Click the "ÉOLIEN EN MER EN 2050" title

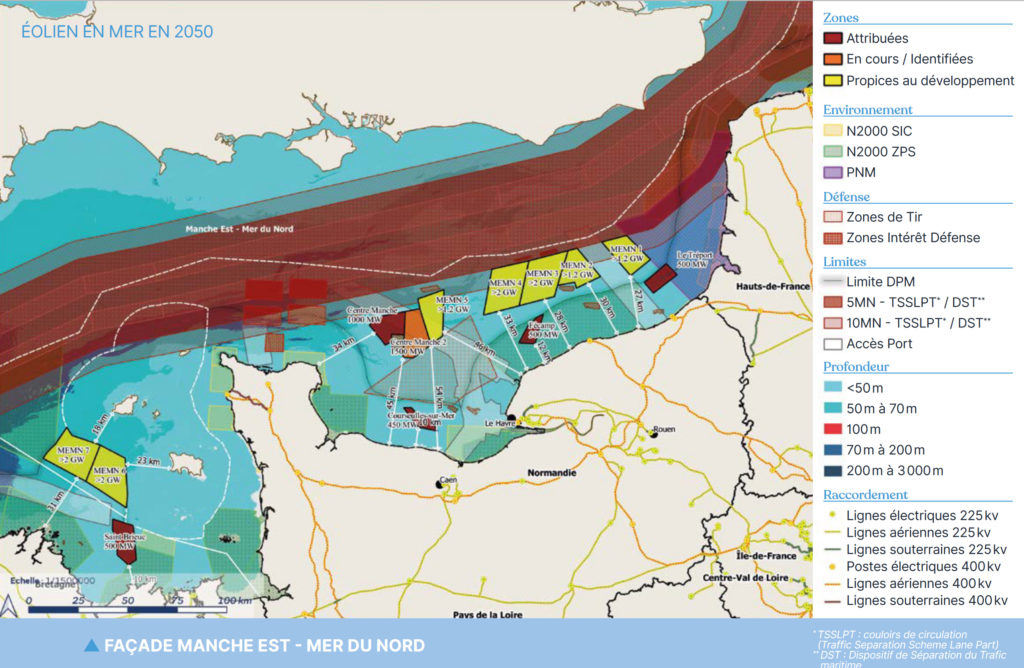click(115, 32)
